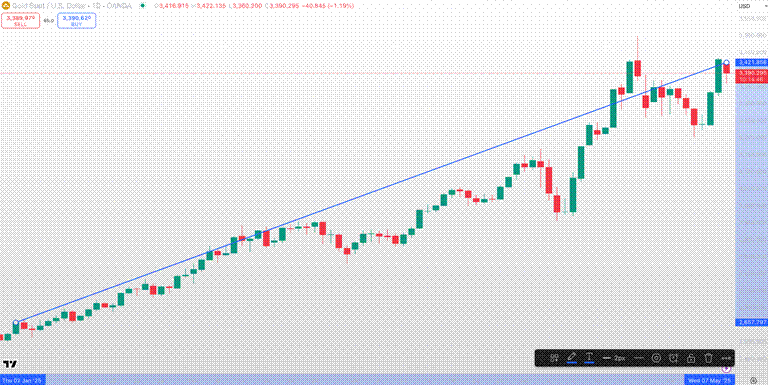
Task: Click the purple go-to-realtime arrow icon
Action: pyautogui.click(x=726, y=368)
